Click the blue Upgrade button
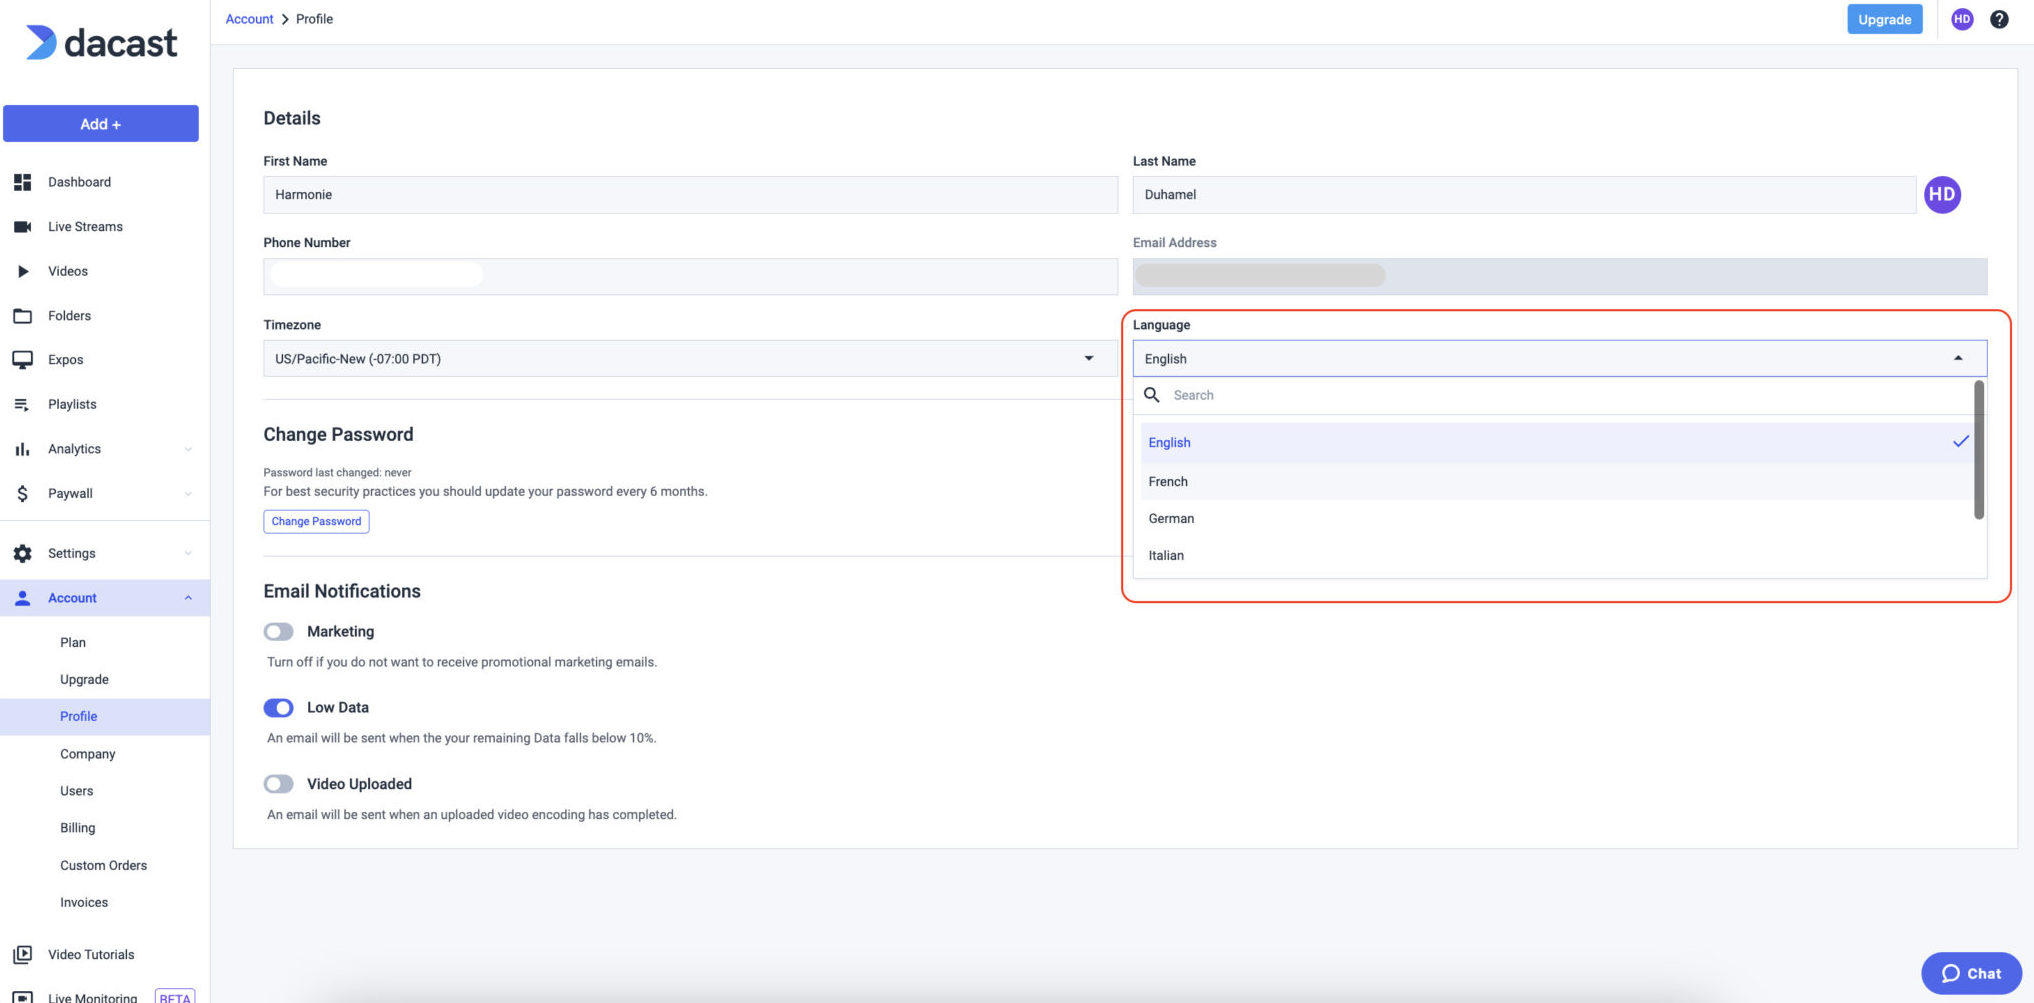Image resolution: width=2034 pixels, height=1003 pixels. click(x=1884, y=19)
